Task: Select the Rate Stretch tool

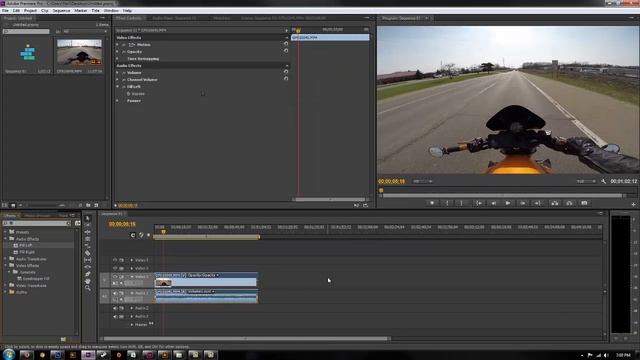Action: tap(88, 246)
